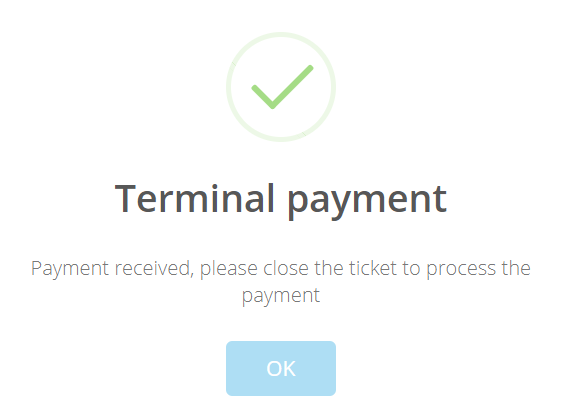Click the OK button
The height and width of the screenshot is (403, 569).
(x=281, y=368)
